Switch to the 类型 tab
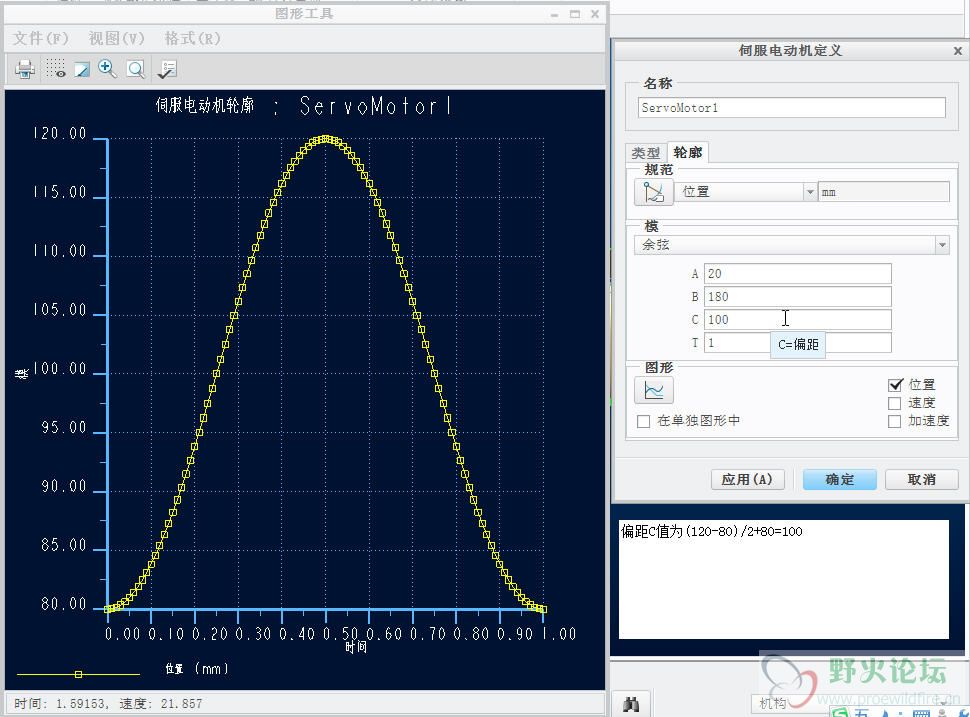Screen dimensions: 970x717 click(645, 153)
